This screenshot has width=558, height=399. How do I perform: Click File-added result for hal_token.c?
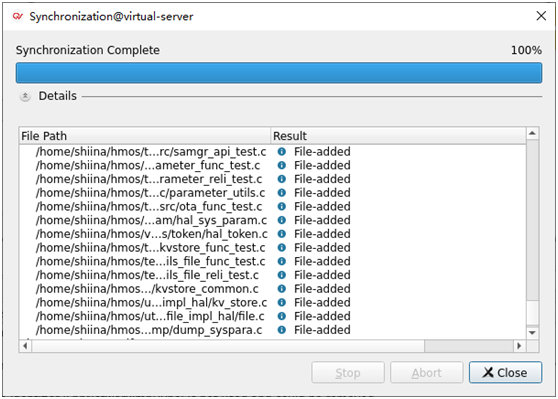tap(322, 234)
